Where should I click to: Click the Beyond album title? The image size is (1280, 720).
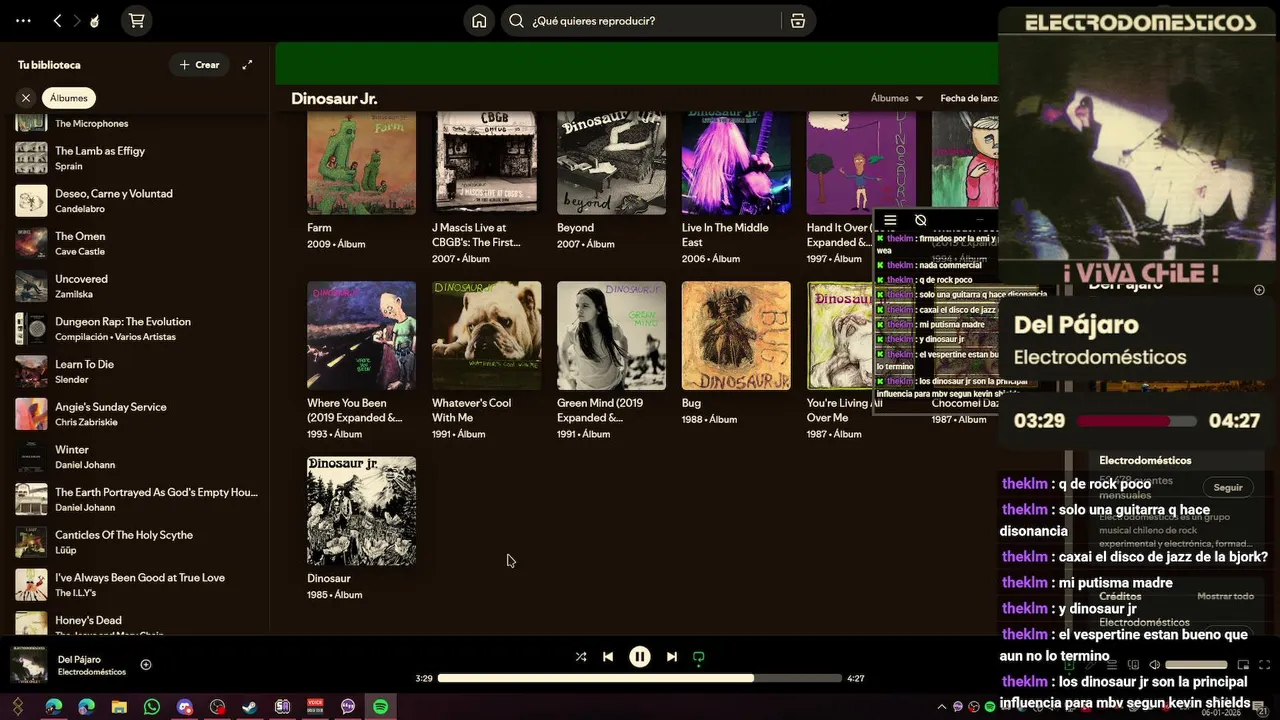(x=575, y=228)
